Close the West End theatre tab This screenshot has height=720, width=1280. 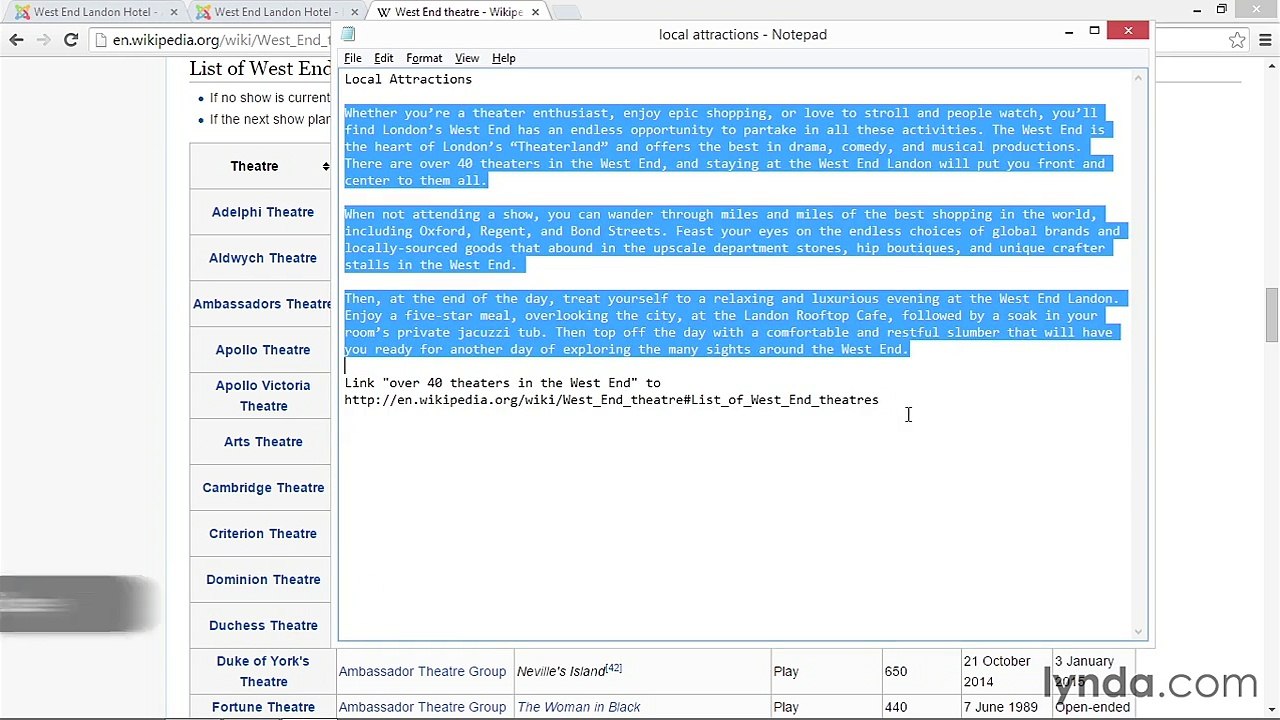(535, 12)
